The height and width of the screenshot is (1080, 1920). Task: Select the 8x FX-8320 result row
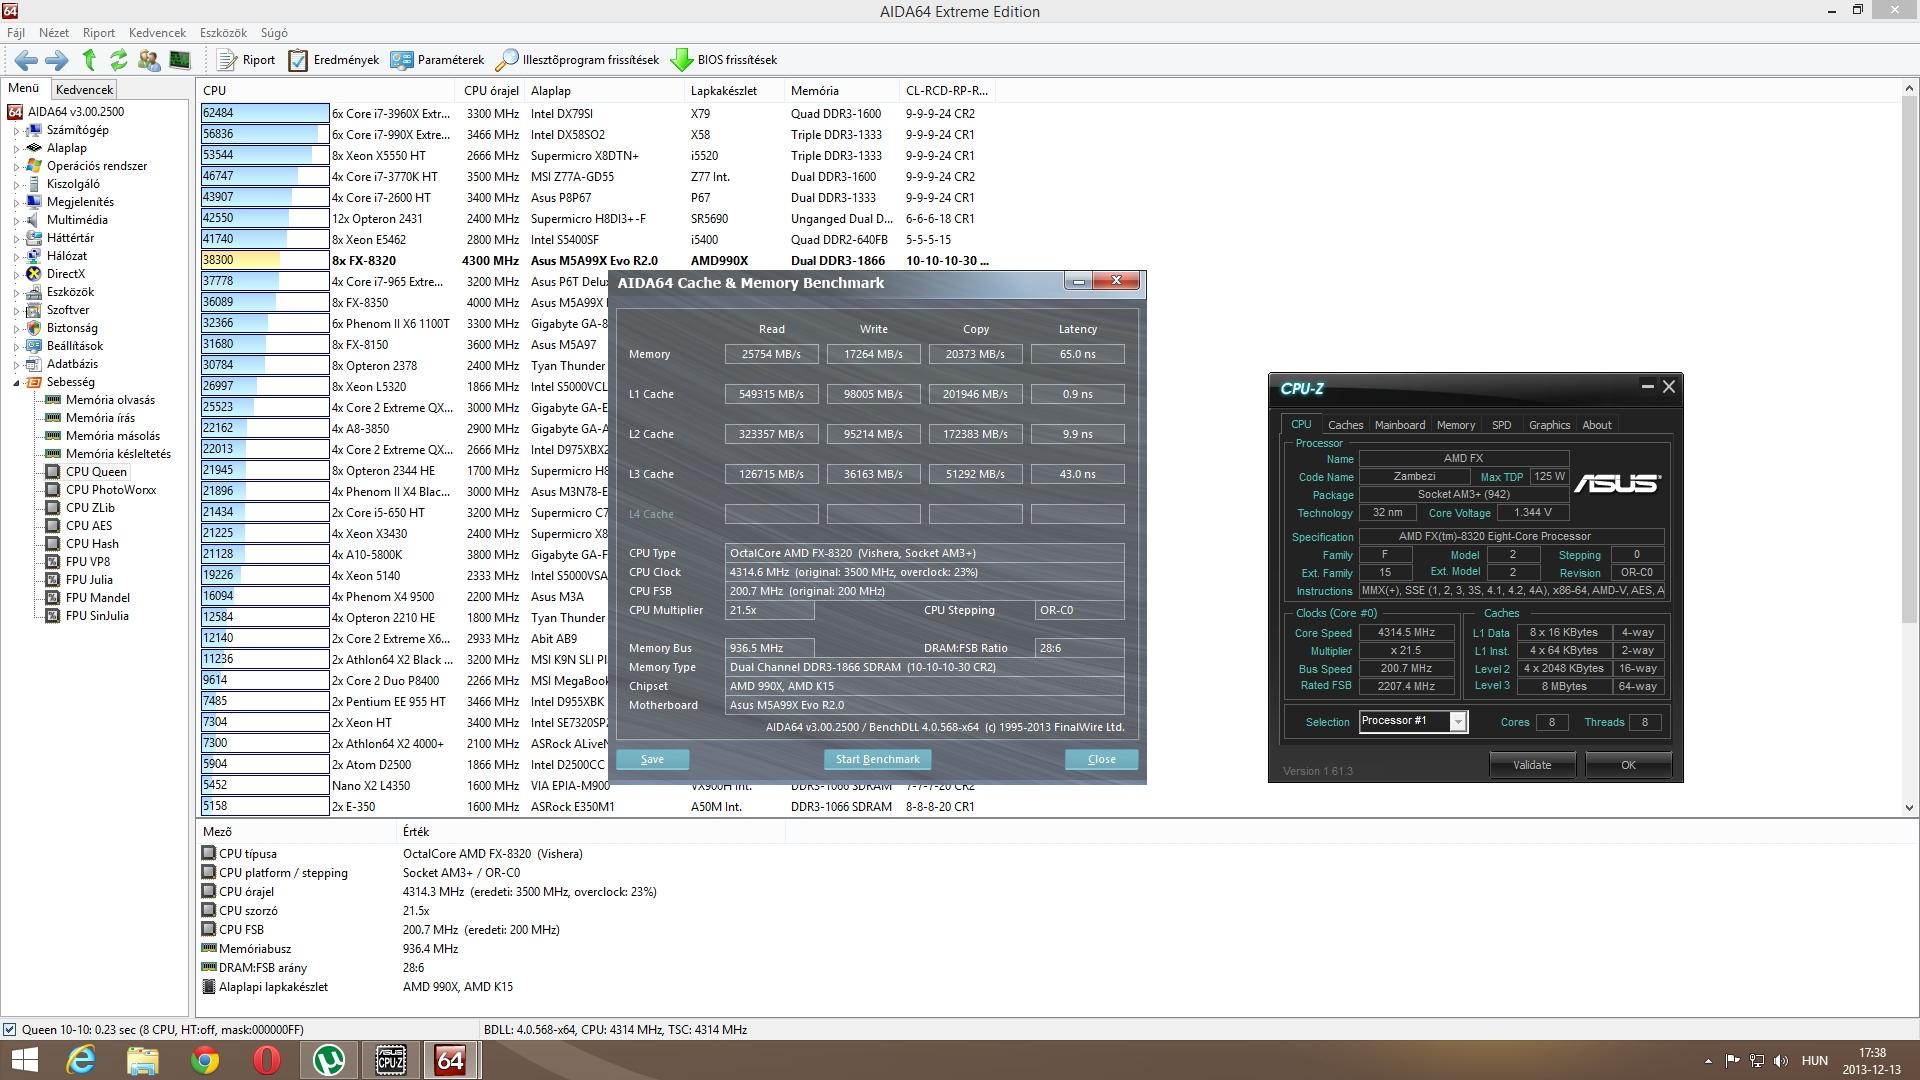[596, 260]
